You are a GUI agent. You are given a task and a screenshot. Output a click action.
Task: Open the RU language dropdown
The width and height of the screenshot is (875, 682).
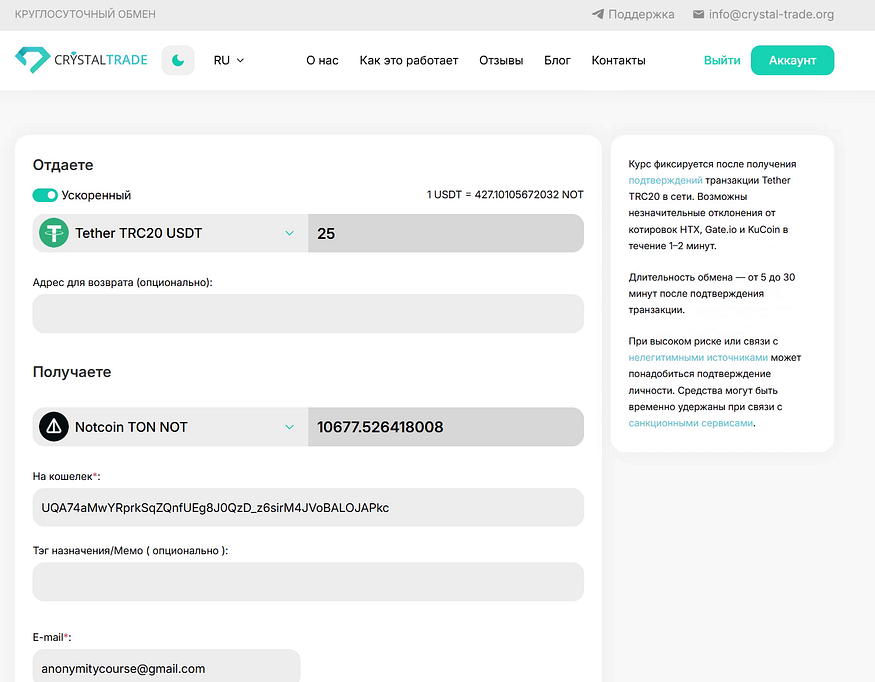coord(229,60)
